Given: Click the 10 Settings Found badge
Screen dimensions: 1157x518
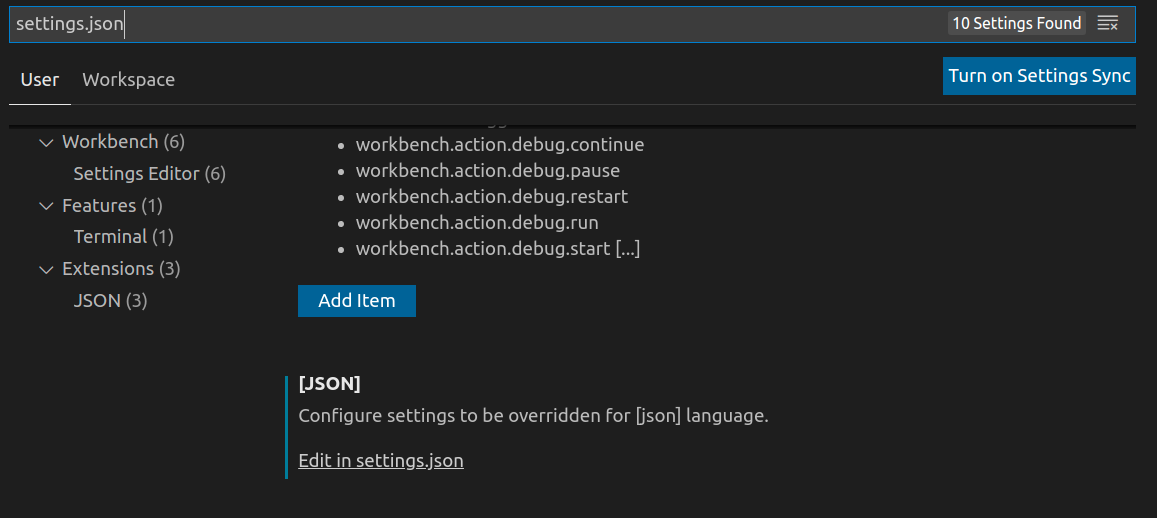Looking at the screenshot, I should click(1017, 24).
